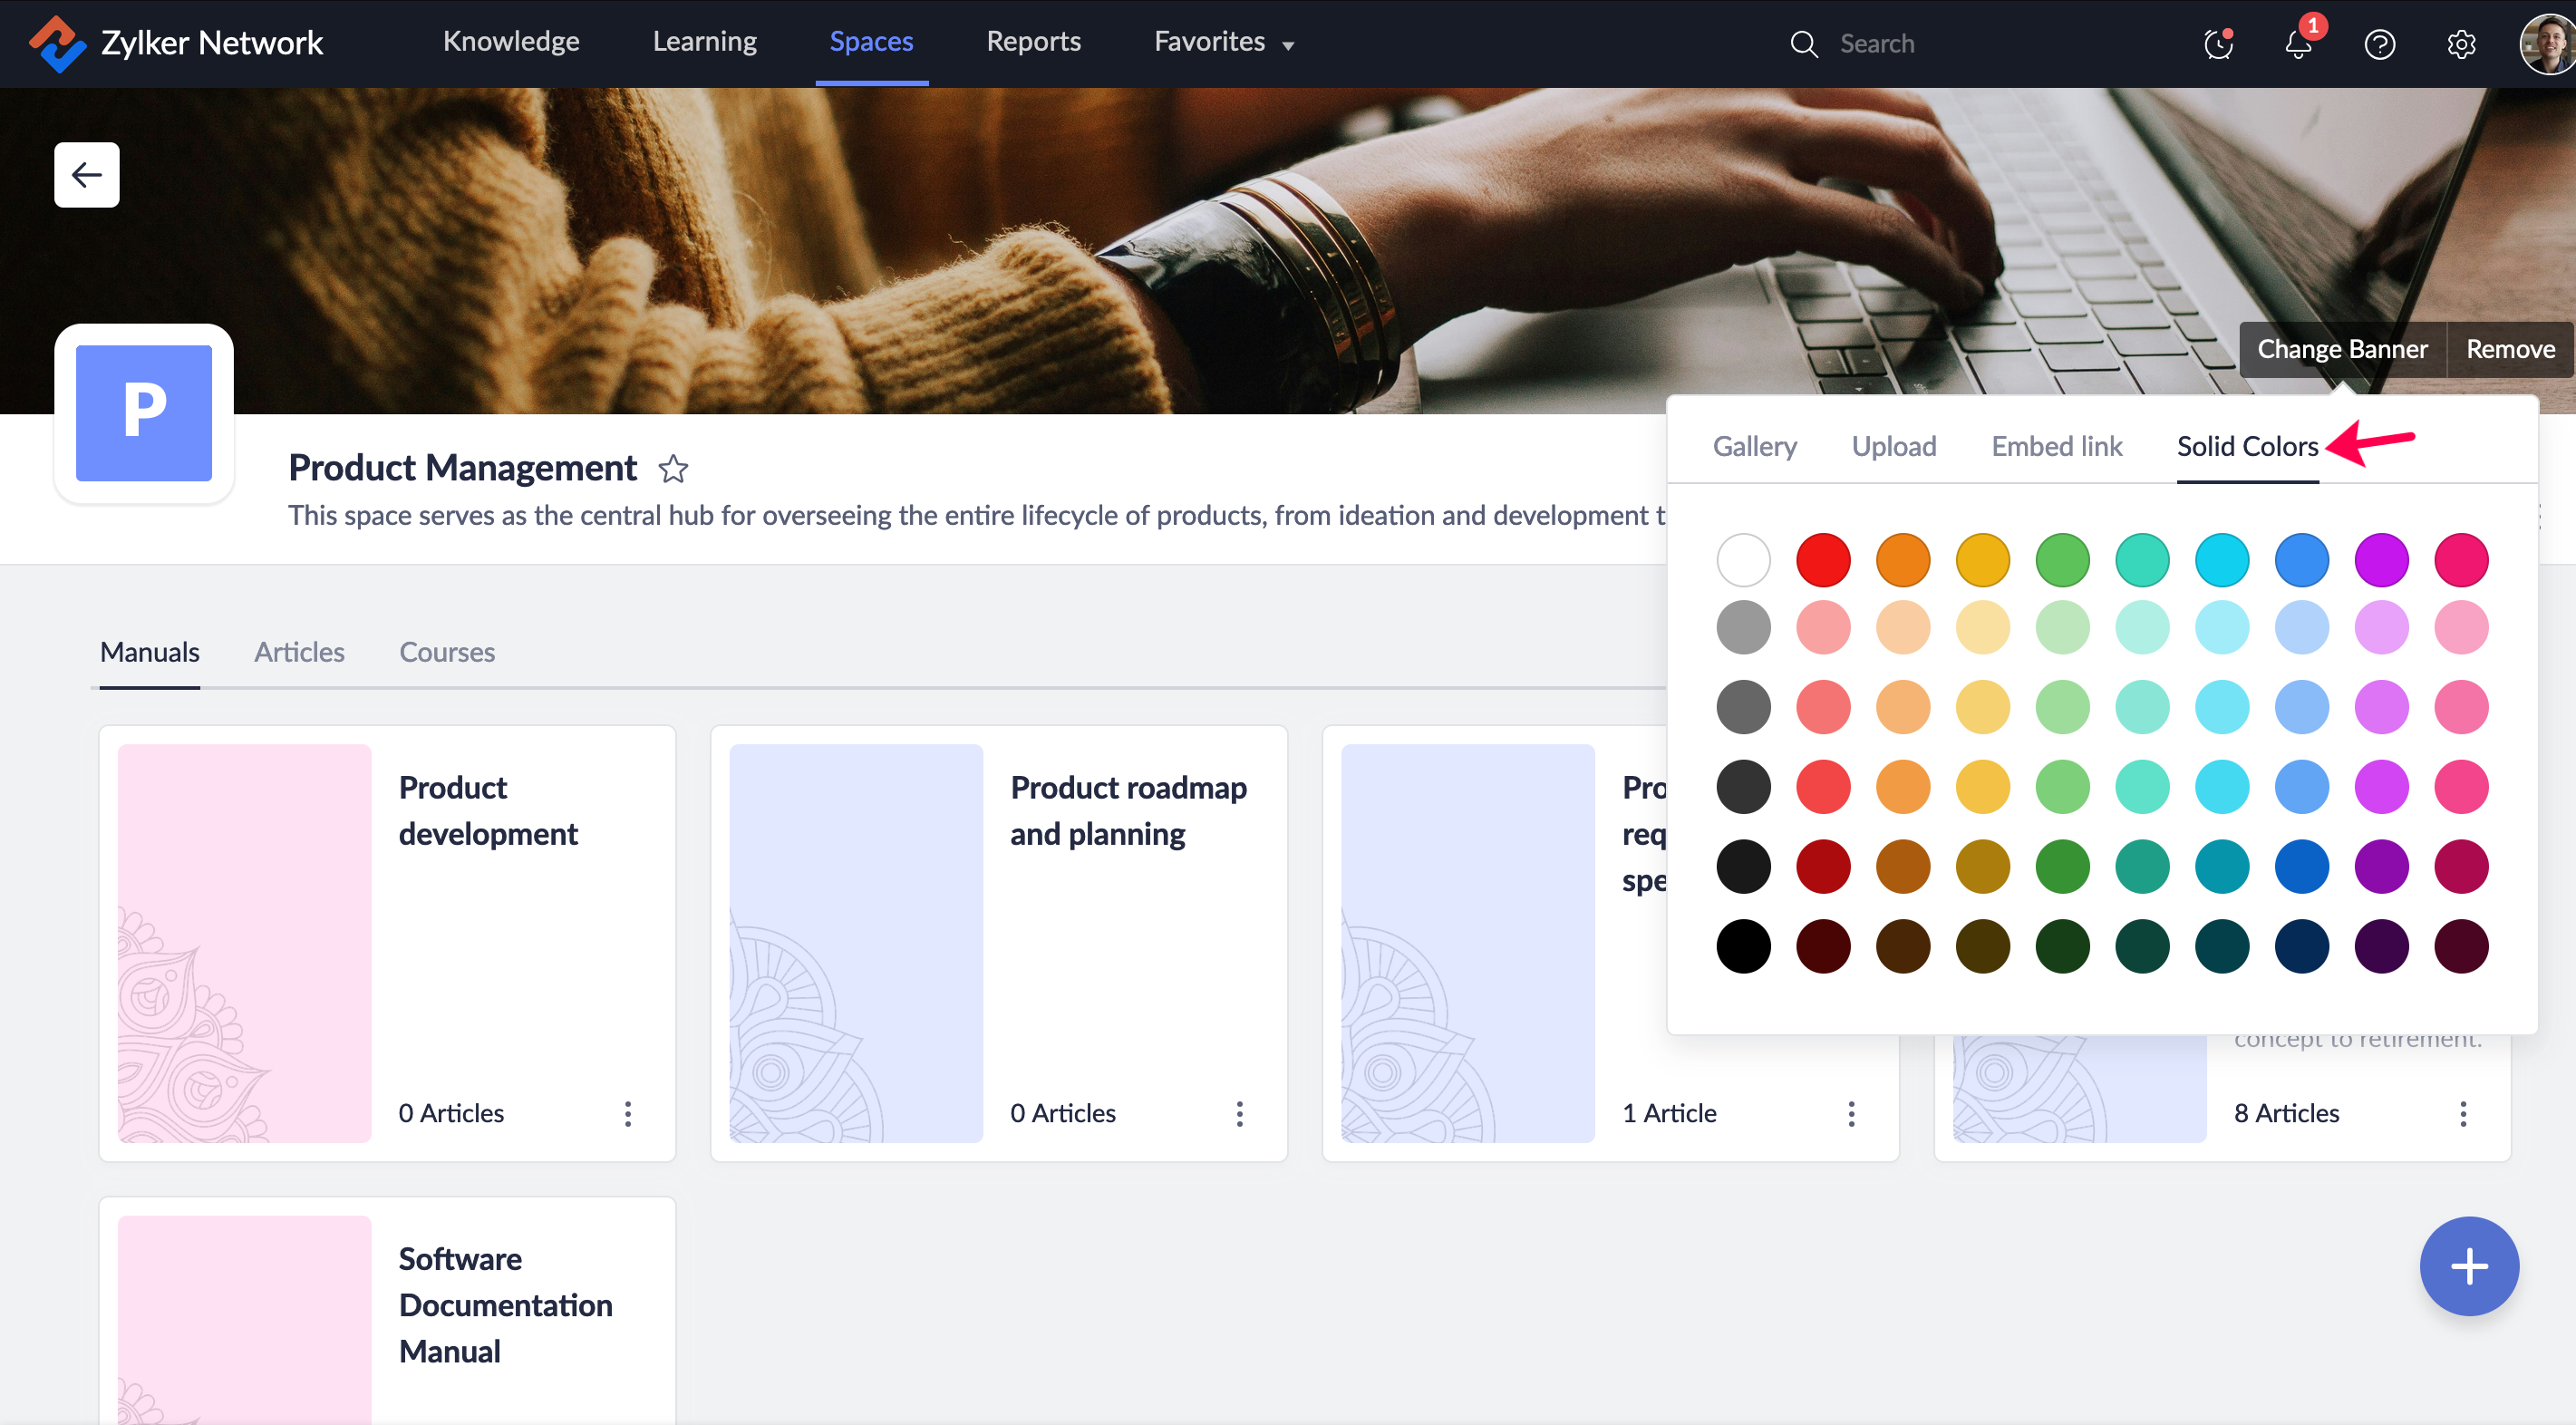Open more options for Product development manual
This screenshot has width=2576, height=1425.
point(628,1113)
